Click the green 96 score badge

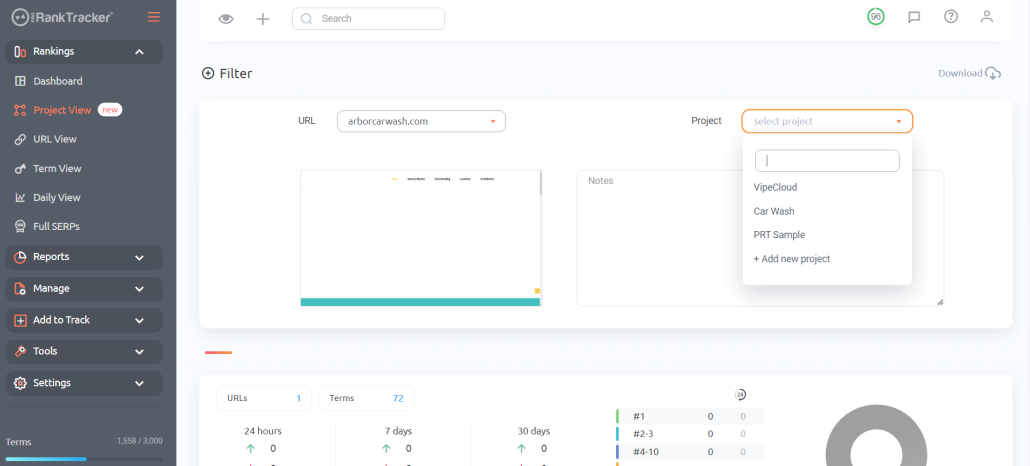[876, 17]
